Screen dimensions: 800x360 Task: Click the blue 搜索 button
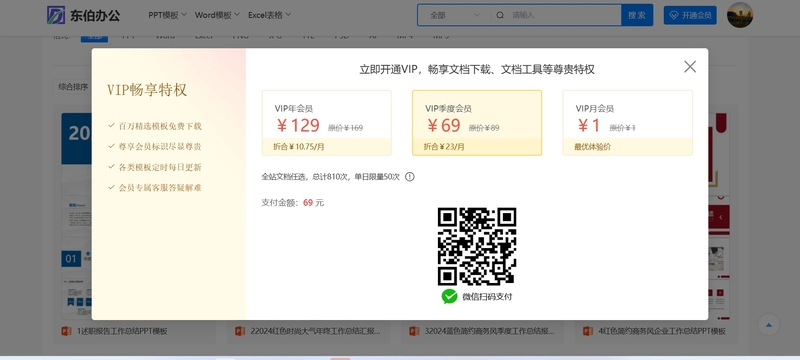tap(637, 15)
